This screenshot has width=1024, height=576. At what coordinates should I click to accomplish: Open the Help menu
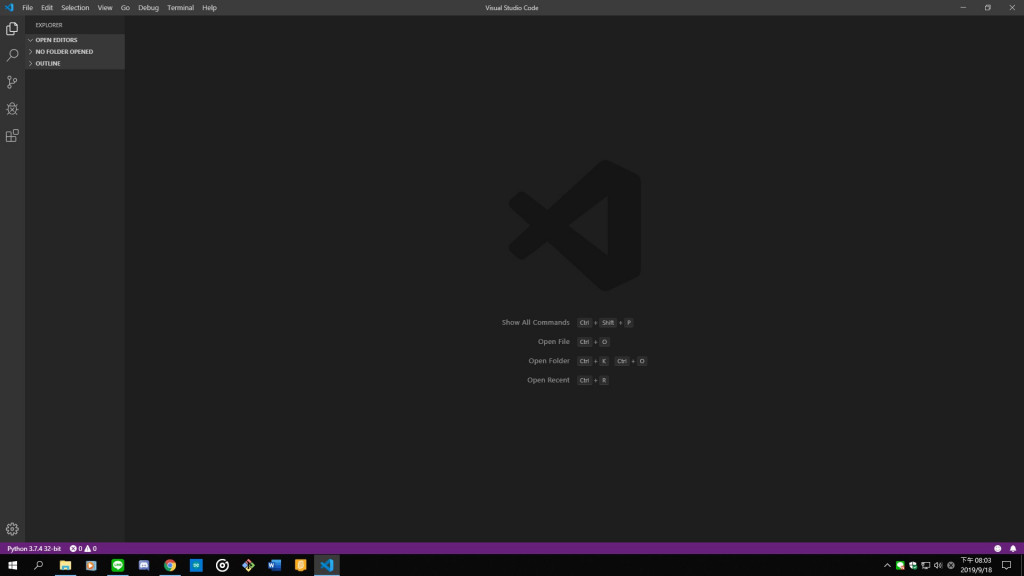(x=209, y=8)
